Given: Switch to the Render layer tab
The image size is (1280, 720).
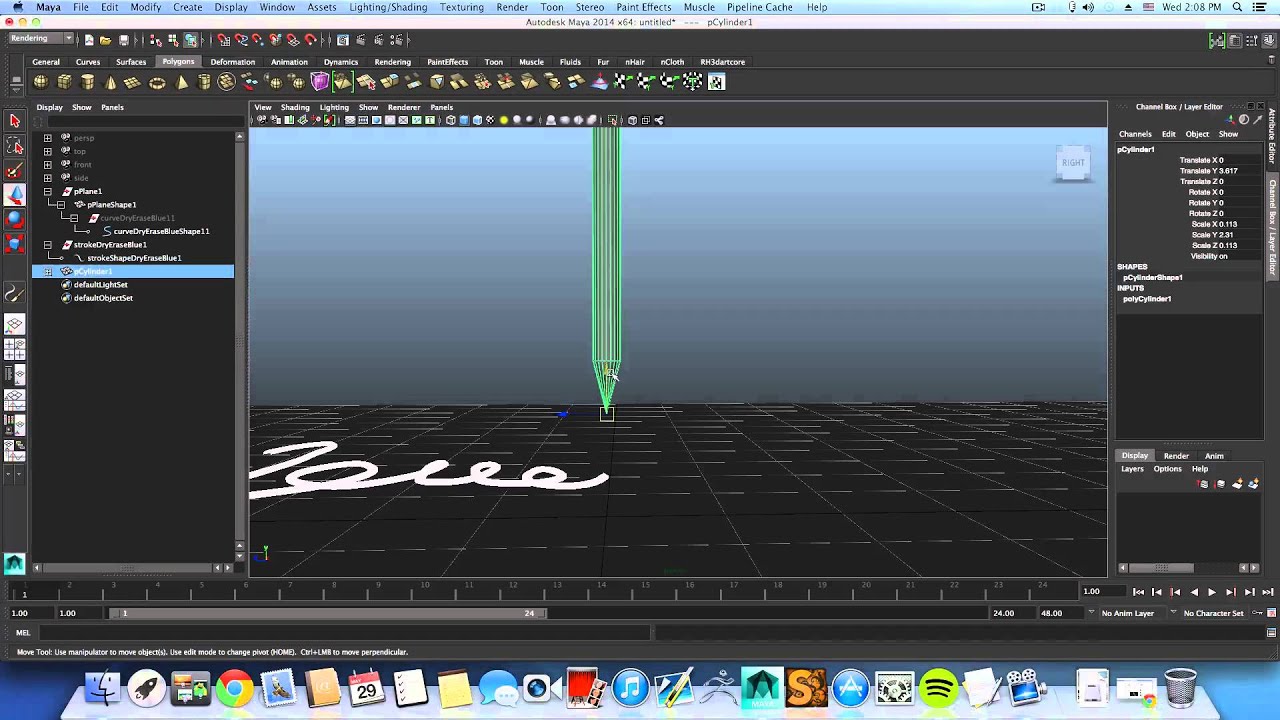Looking at the screenshot, I should 1176,456.
